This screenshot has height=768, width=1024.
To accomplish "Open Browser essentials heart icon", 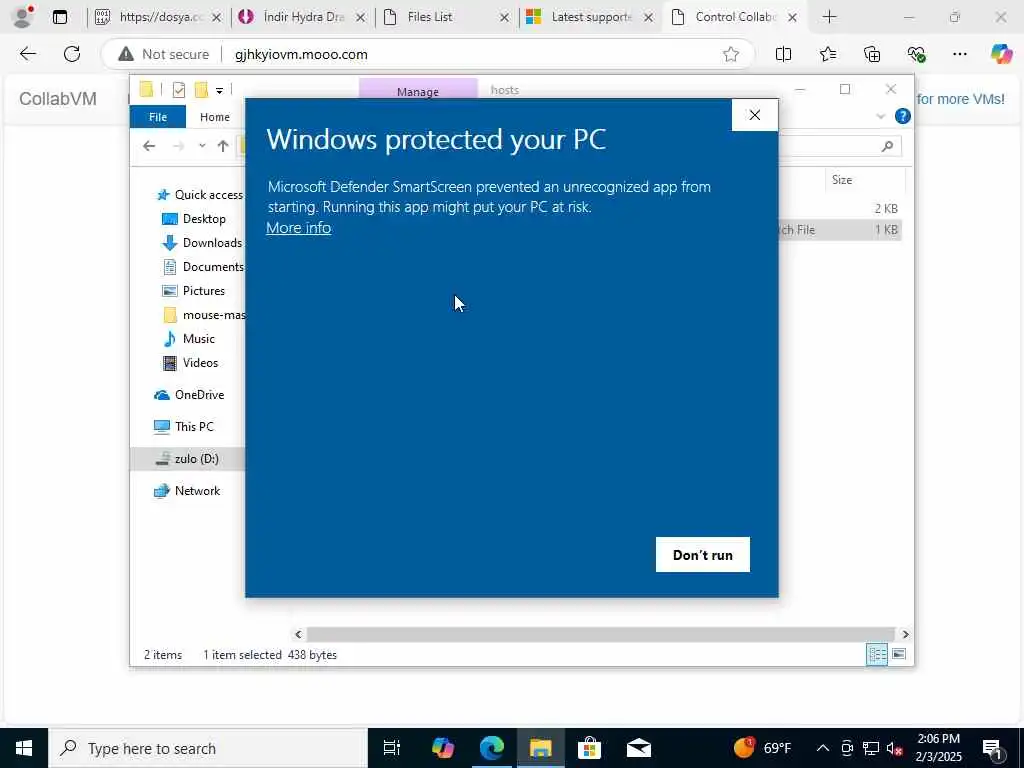I will (x=916, y=54).
